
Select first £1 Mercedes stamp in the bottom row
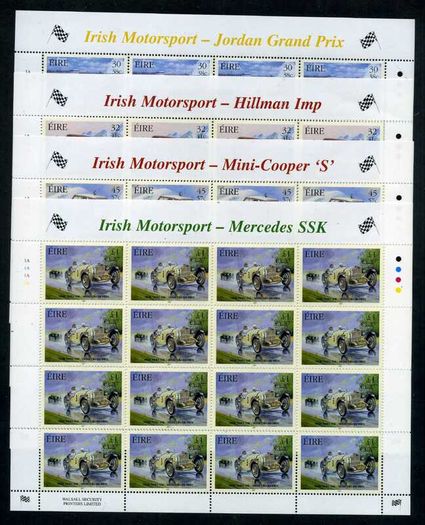point(82,460)
